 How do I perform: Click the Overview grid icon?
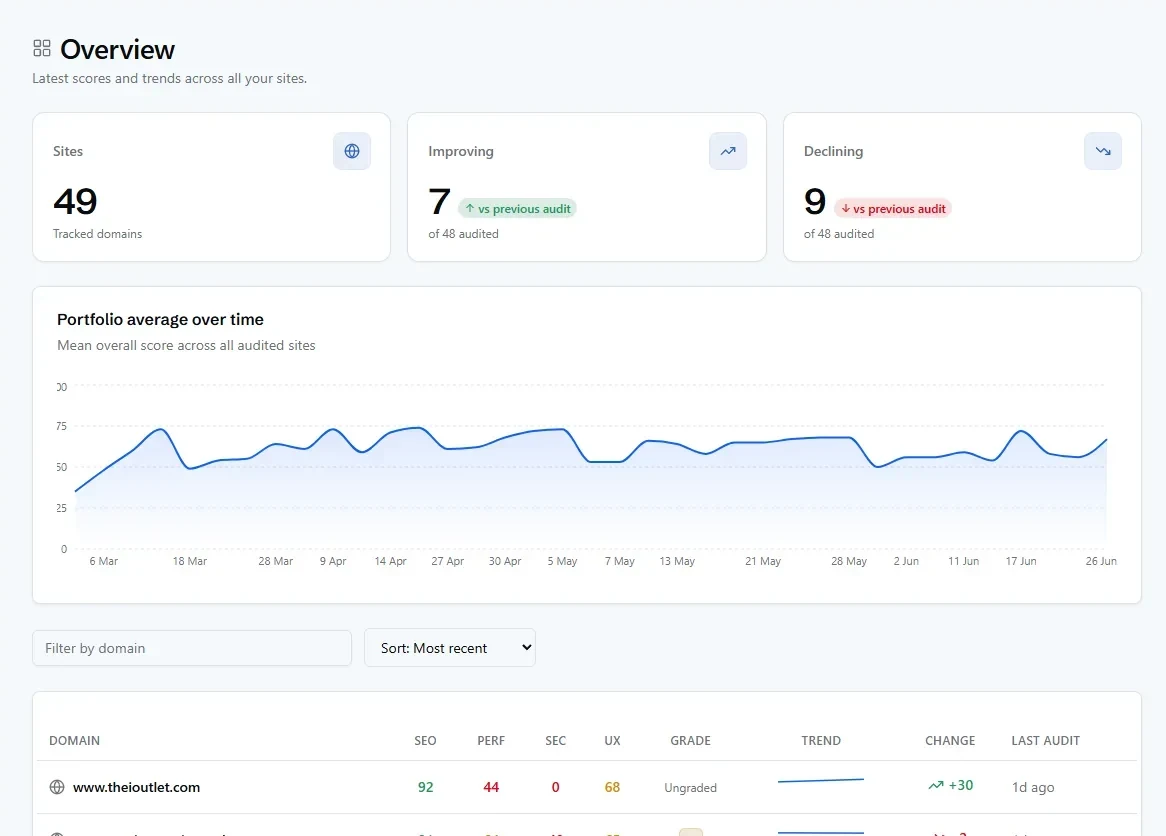coord(42,48)
